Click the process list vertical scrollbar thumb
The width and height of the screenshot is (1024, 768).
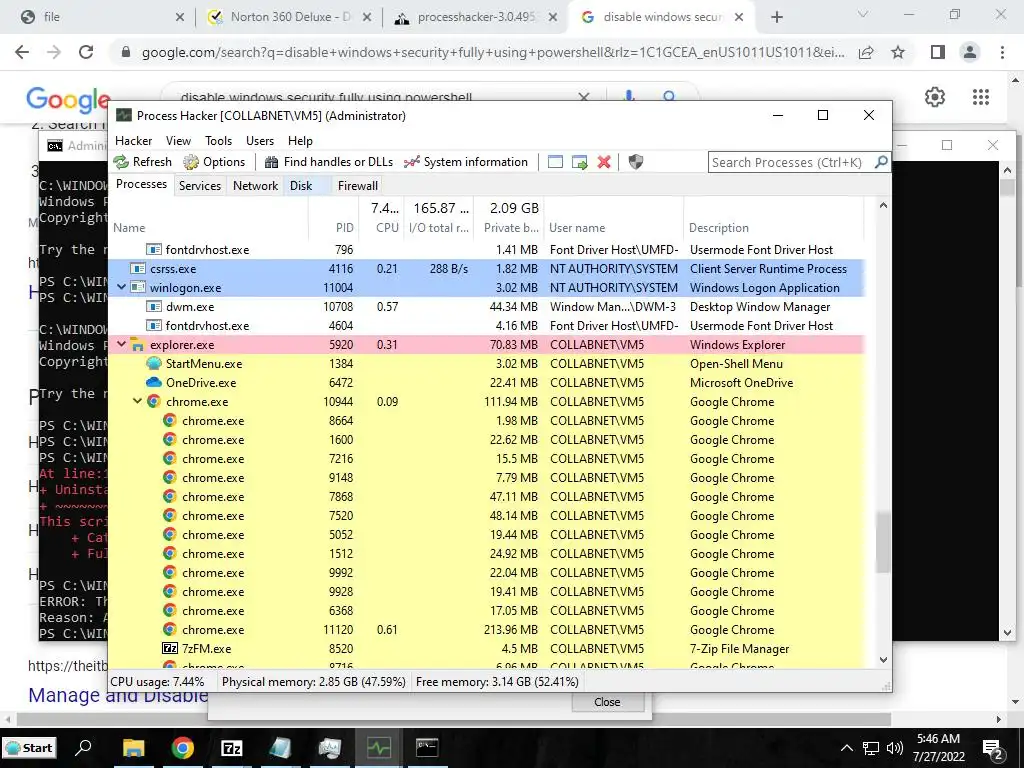[883, 542]
